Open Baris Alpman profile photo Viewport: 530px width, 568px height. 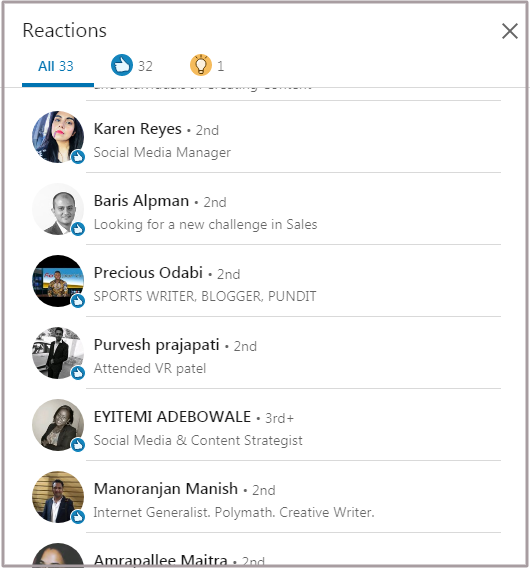tap(58, 209)
